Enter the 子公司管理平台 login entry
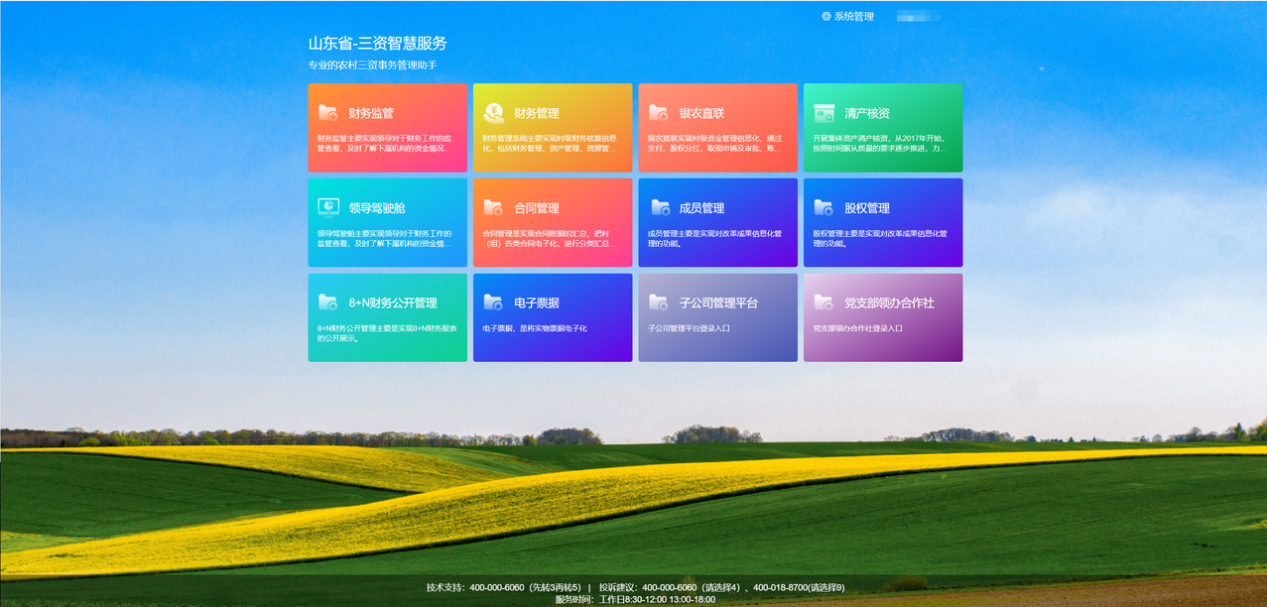This screenshot has height=607, width=1267. (717, 317)
